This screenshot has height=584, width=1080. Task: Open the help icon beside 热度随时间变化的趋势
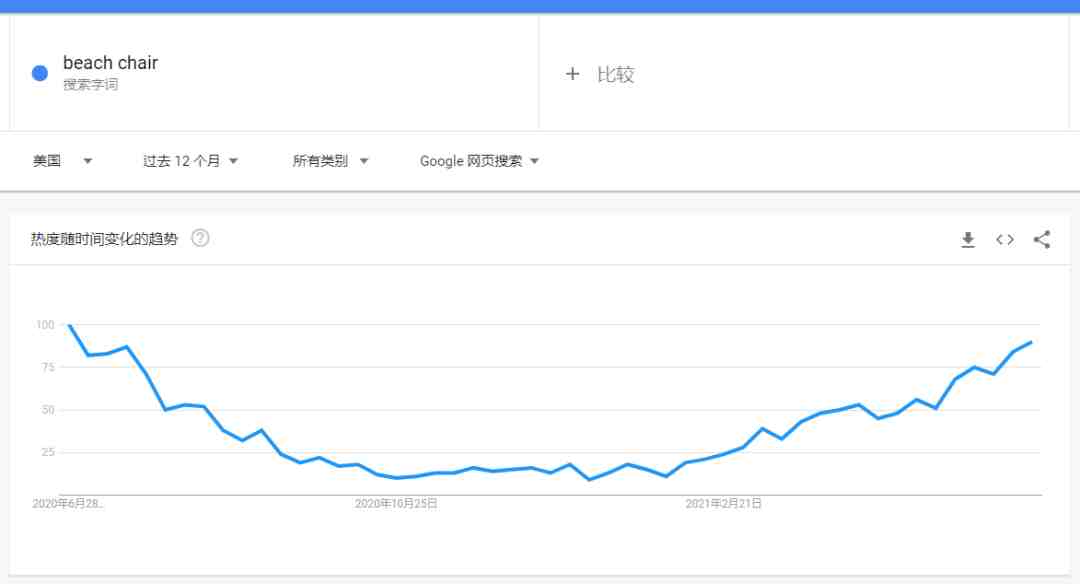click(200, 238)
